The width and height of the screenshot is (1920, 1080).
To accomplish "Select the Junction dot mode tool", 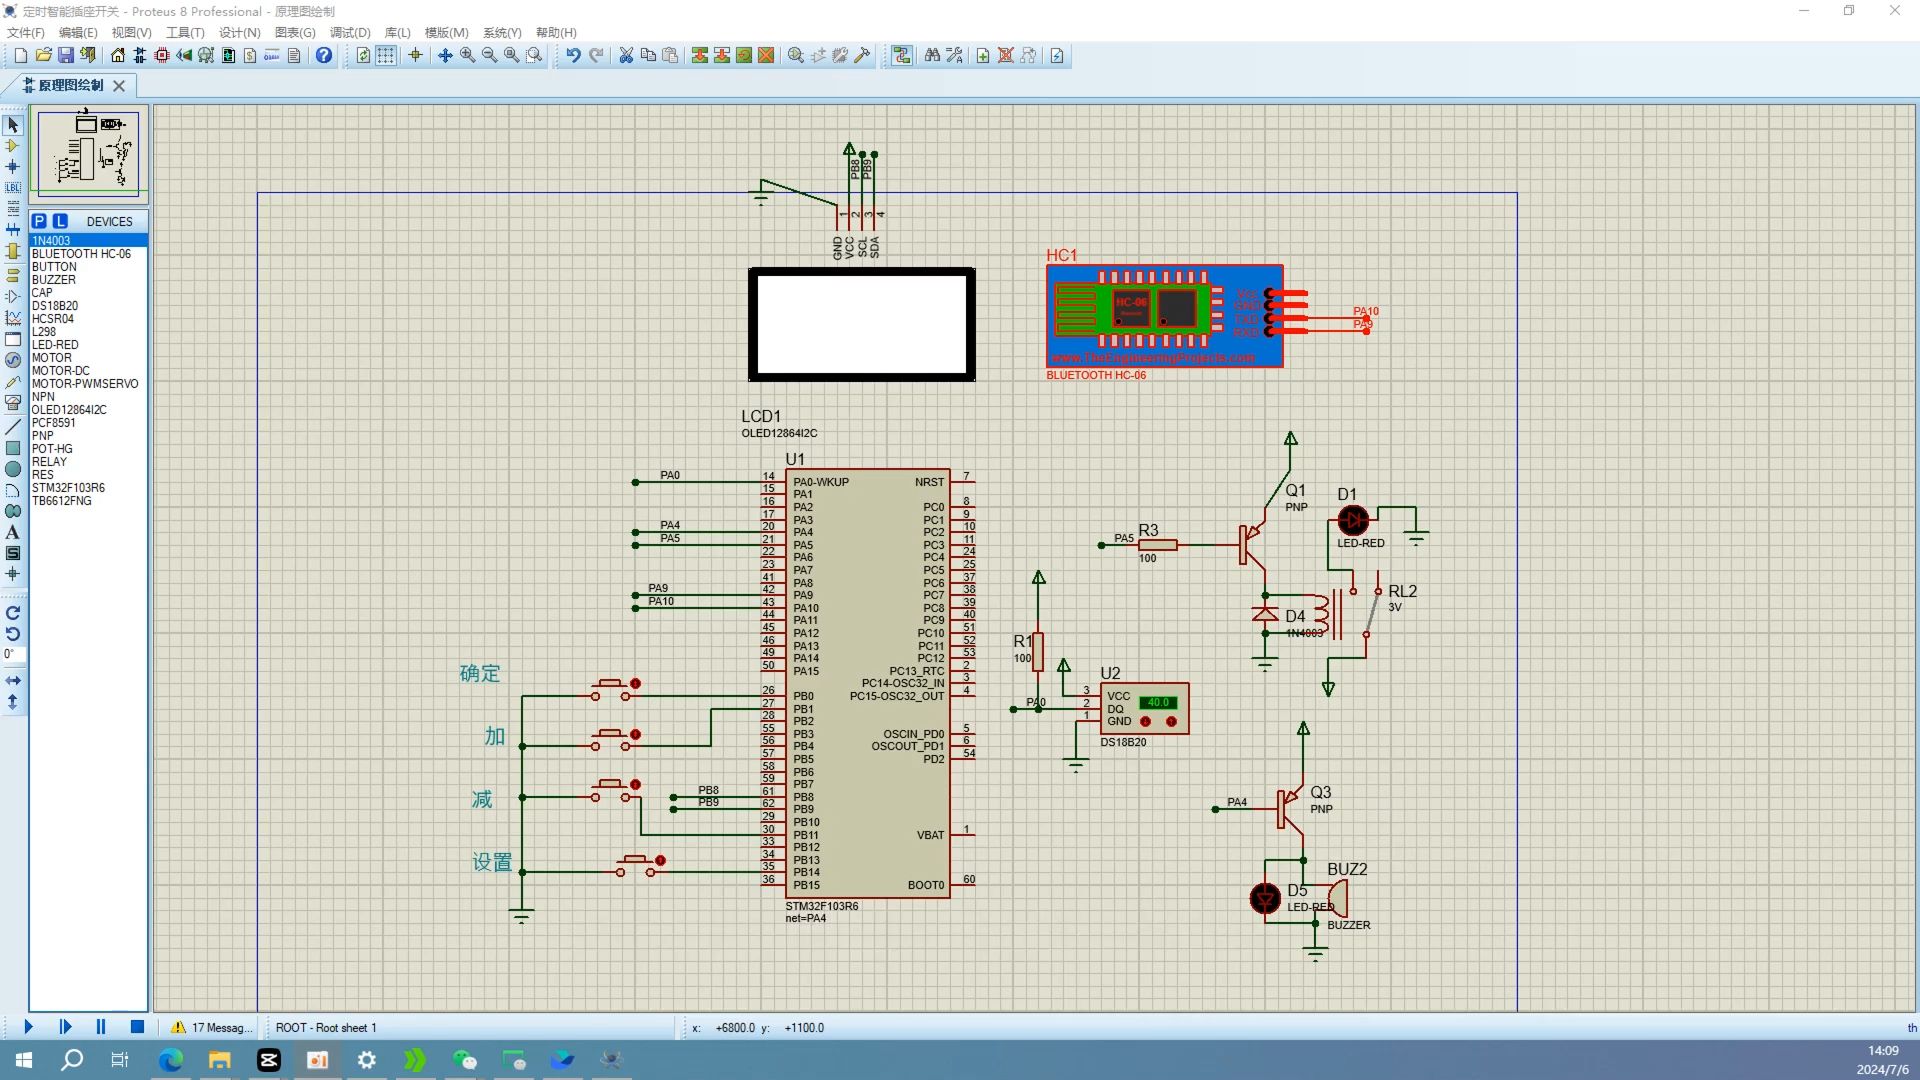I will [x=13, y=167].
